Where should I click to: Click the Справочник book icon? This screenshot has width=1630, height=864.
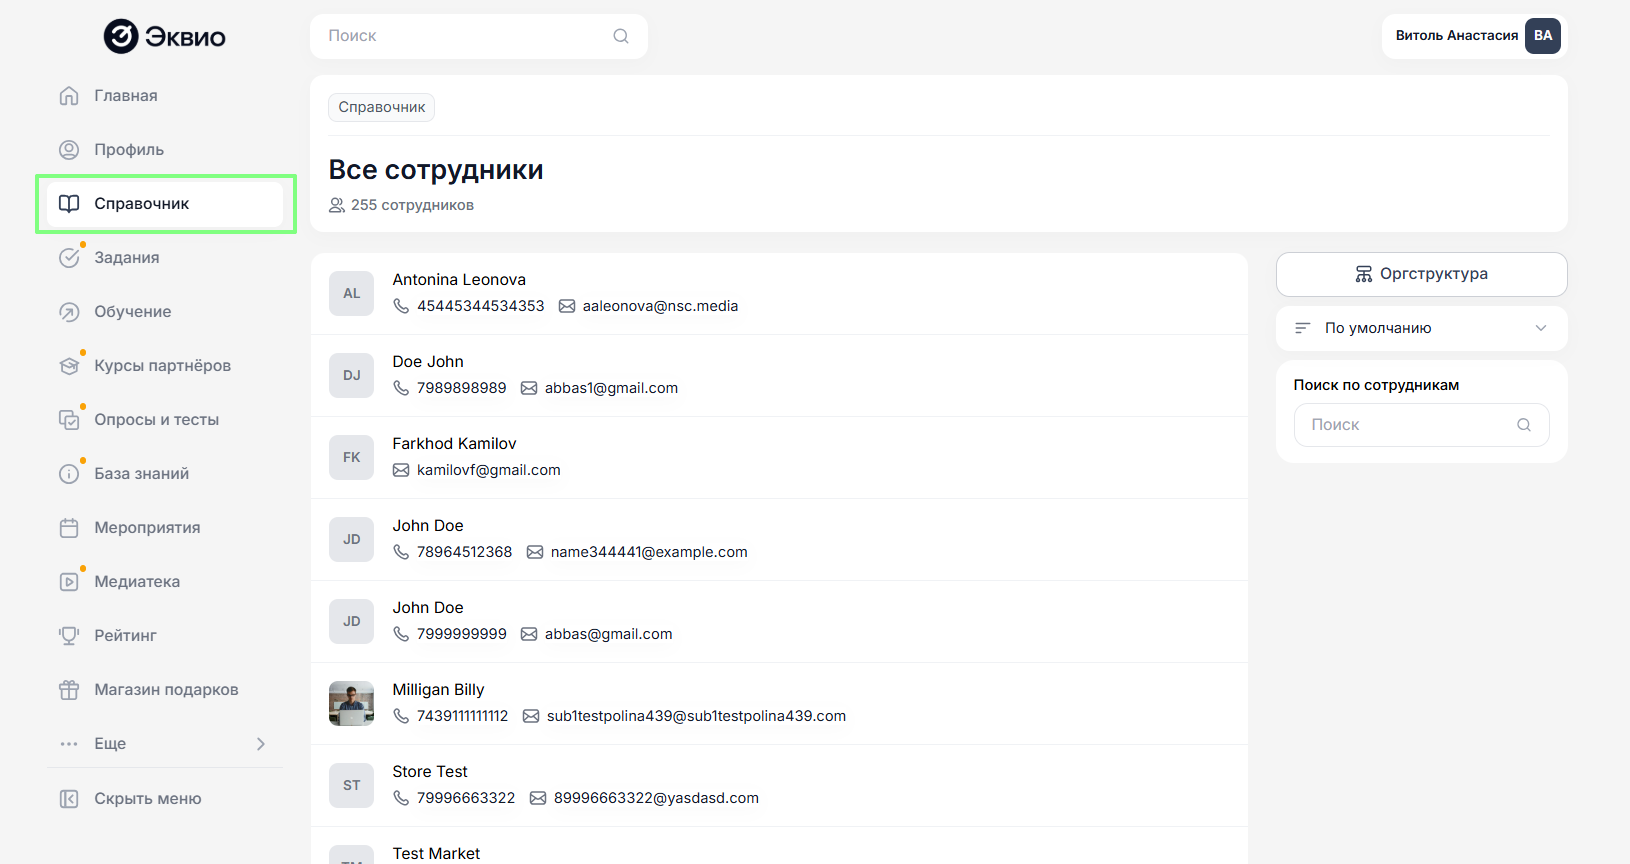tap(69, 204)
